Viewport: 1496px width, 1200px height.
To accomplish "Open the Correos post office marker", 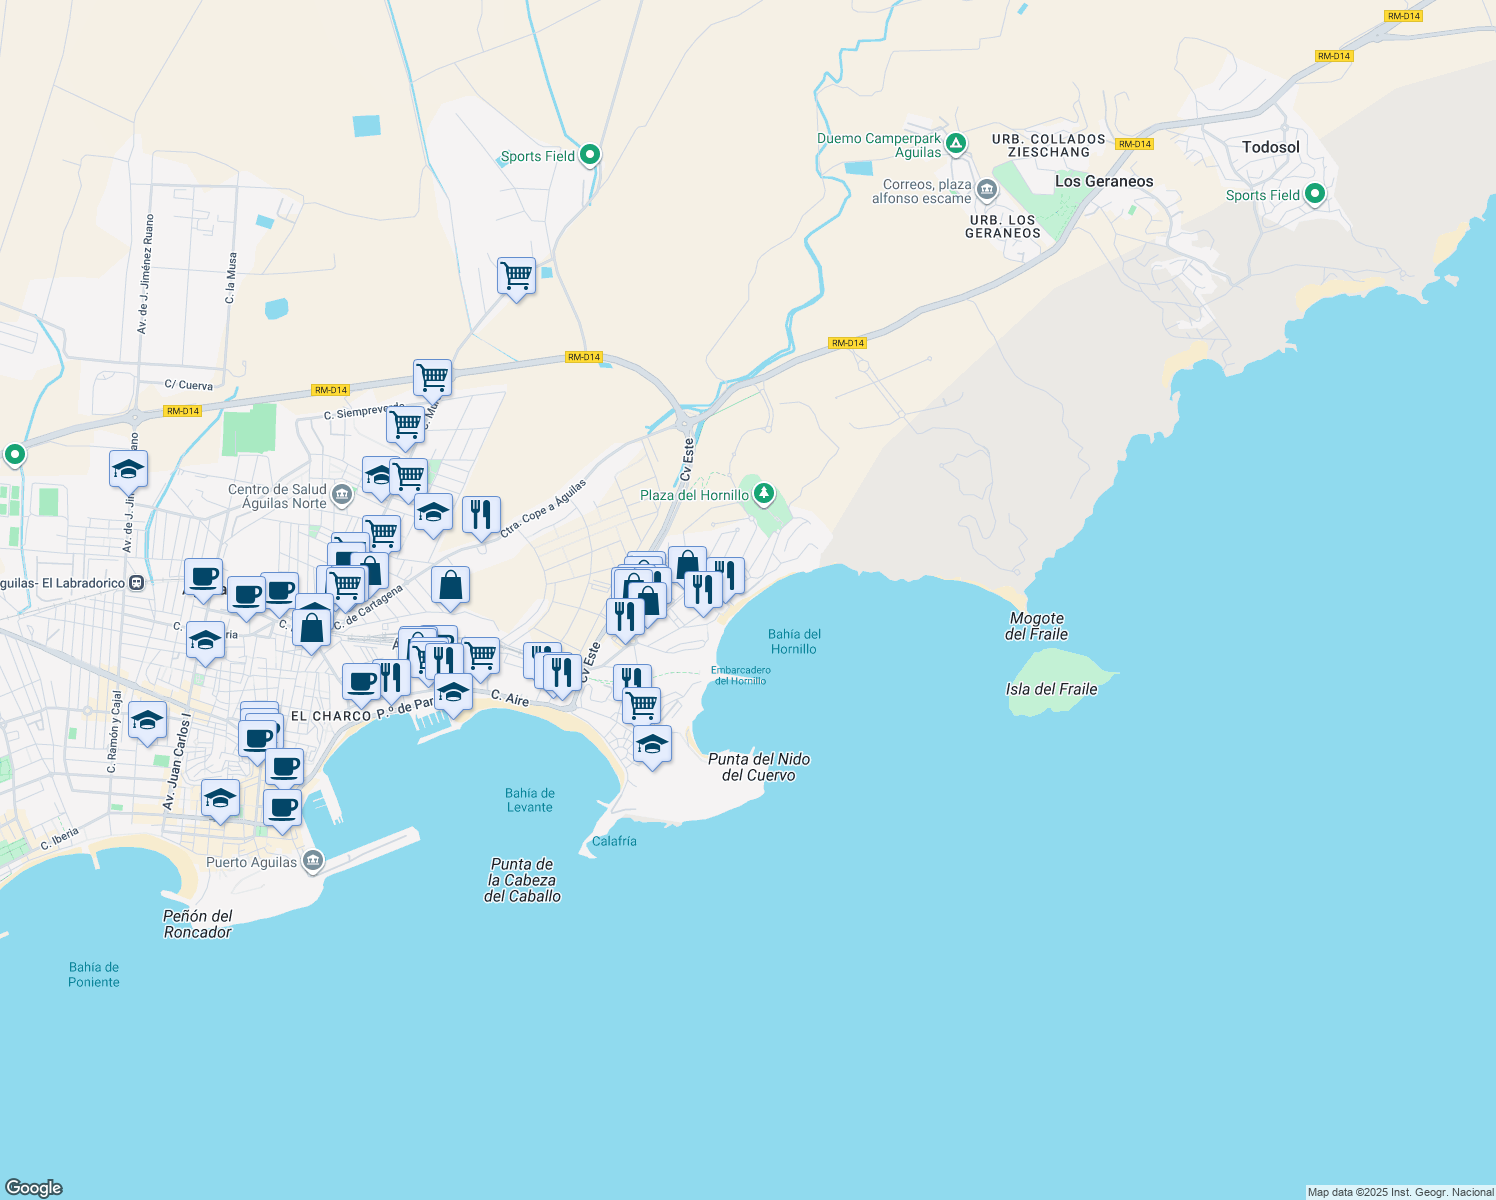I will [x=985, y=188].
